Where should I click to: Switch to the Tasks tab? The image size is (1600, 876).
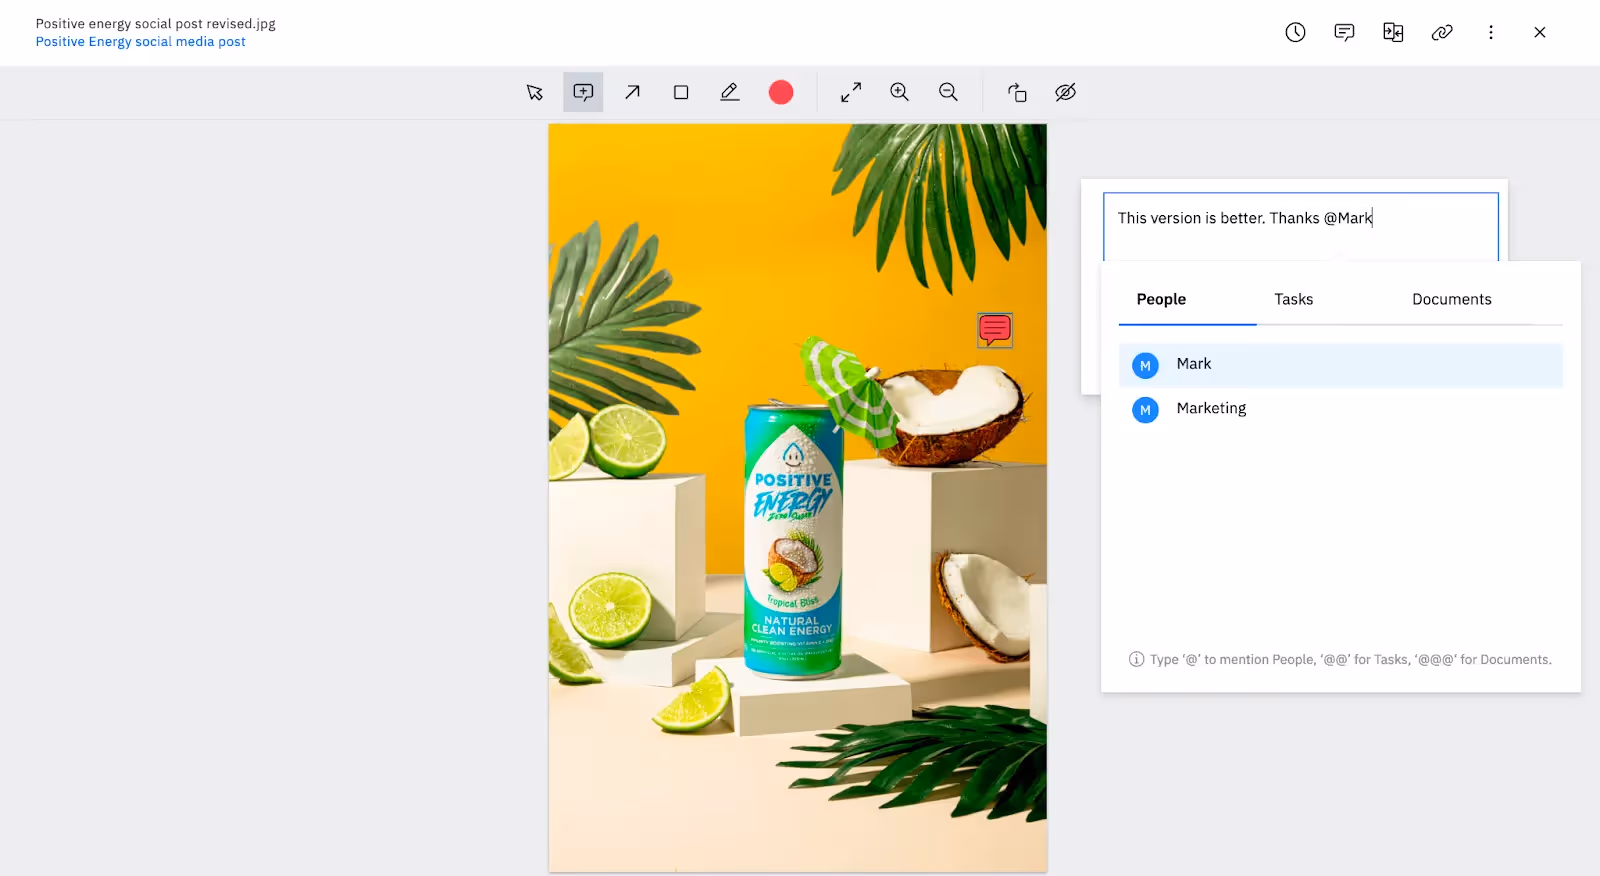(1293, 299)
